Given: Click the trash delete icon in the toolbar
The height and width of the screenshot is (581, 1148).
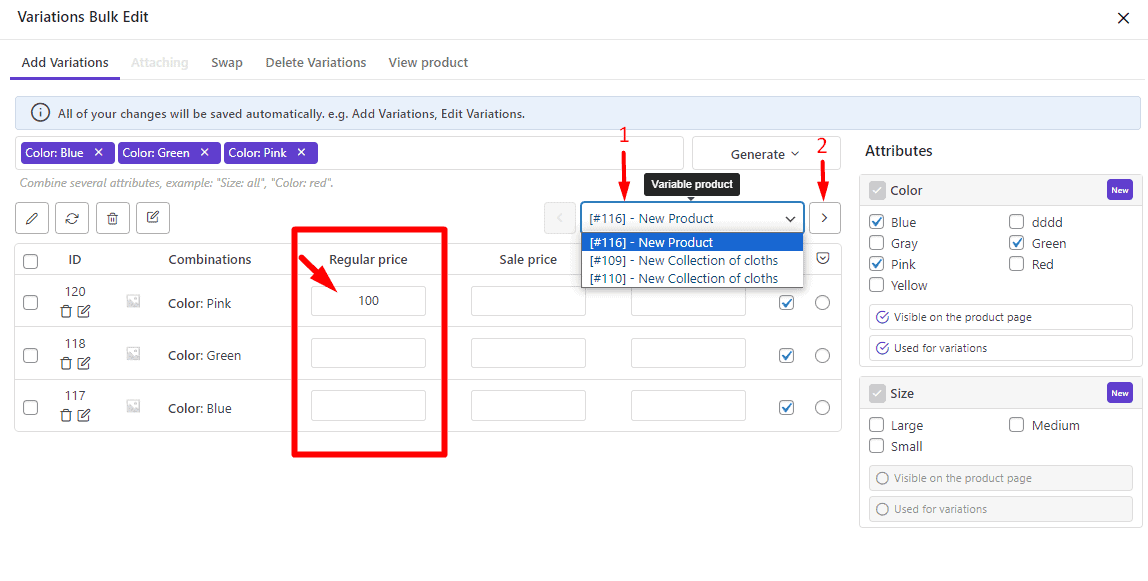Looking at the screenshot, I should pyautogui.click(x=111, y=218).
